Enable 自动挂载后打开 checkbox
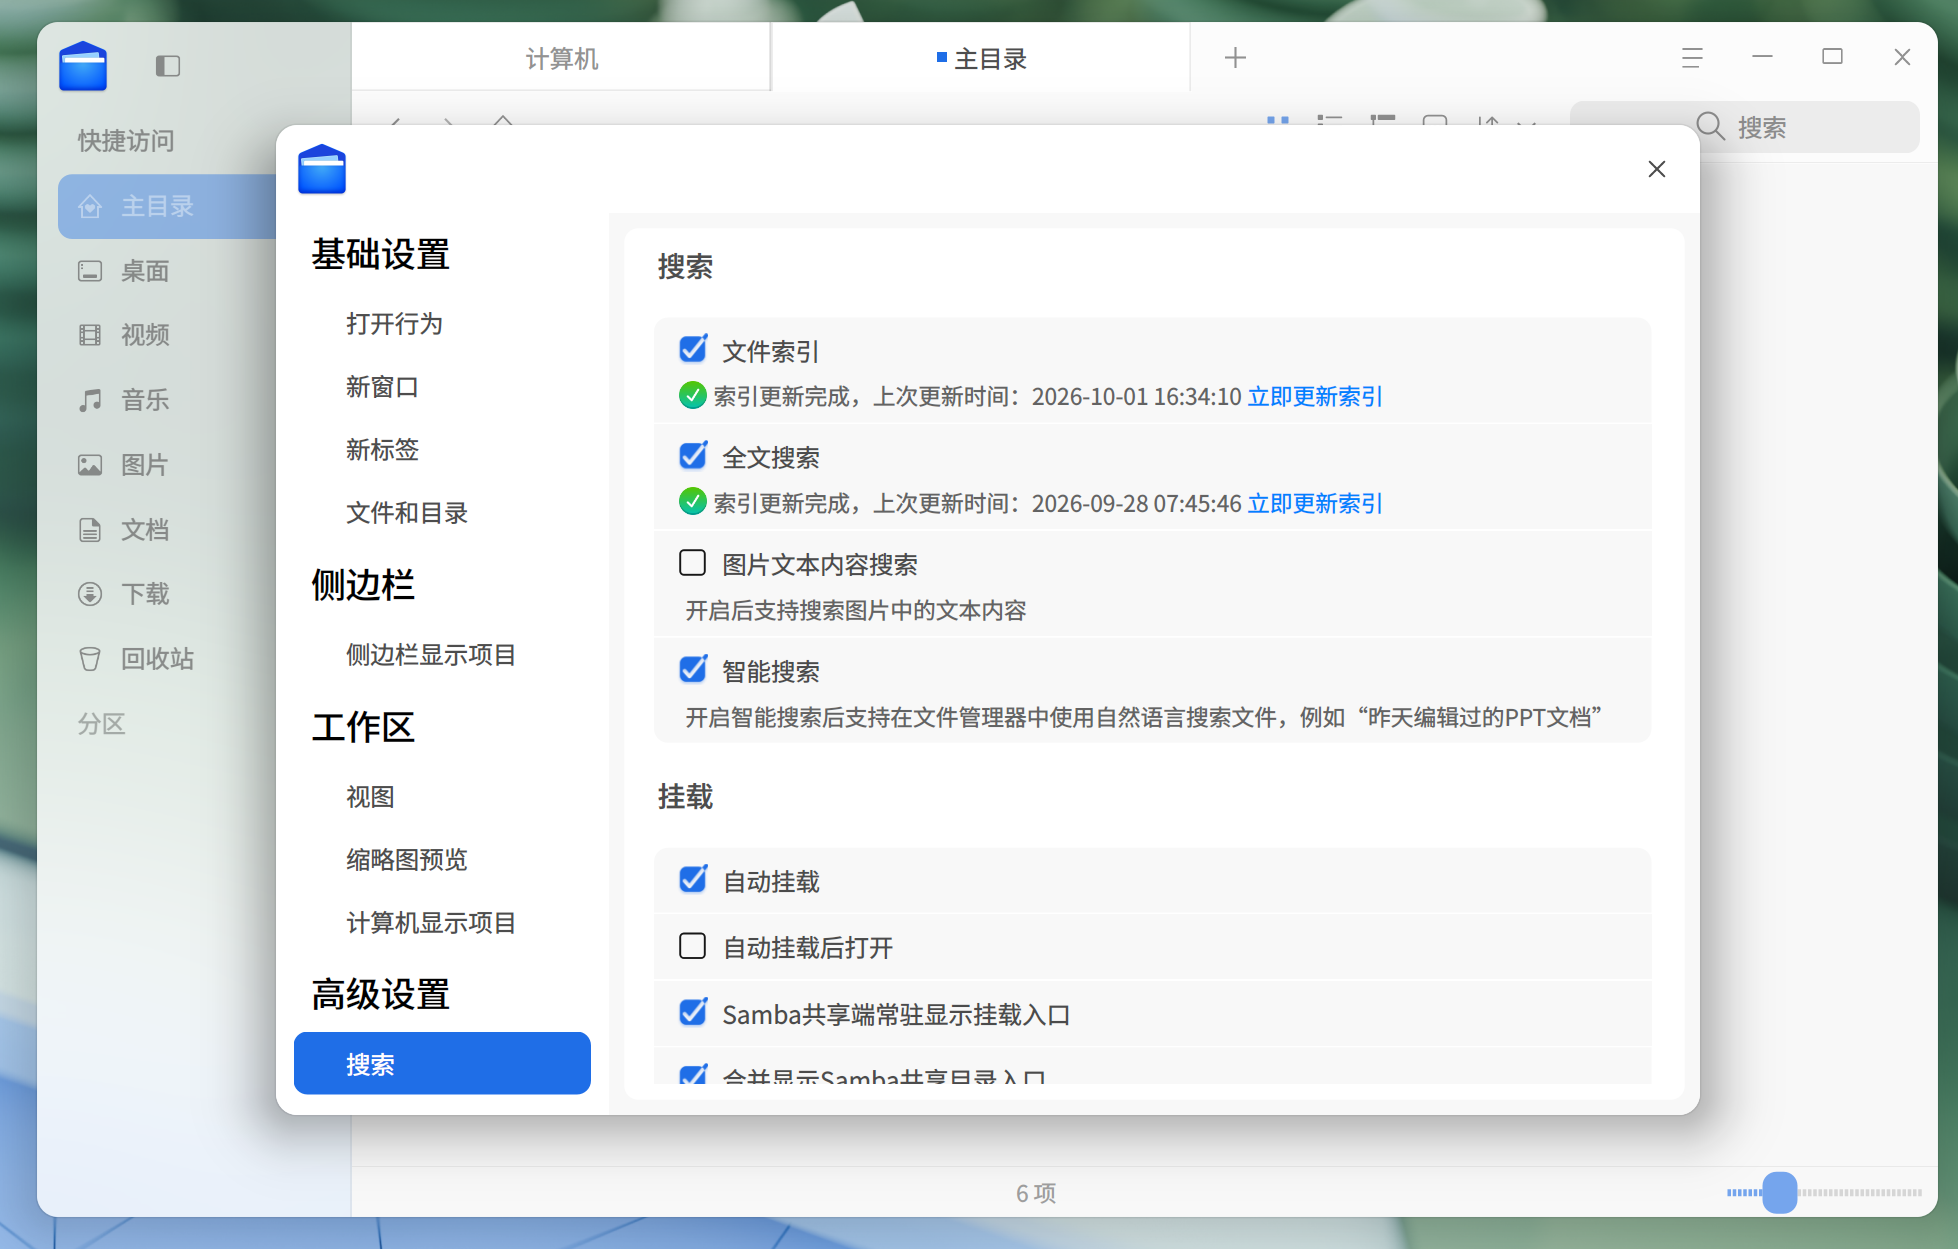 click(x=693, y=946)
